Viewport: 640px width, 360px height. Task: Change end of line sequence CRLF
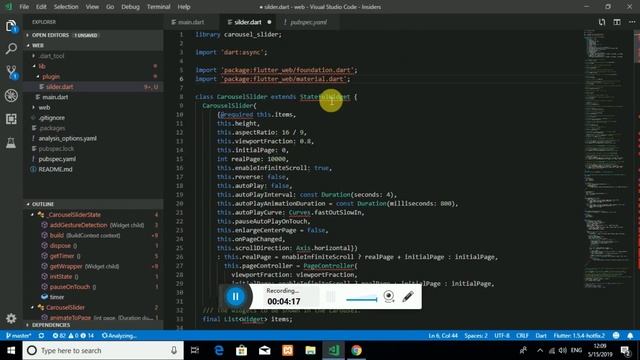pos(522,336)
